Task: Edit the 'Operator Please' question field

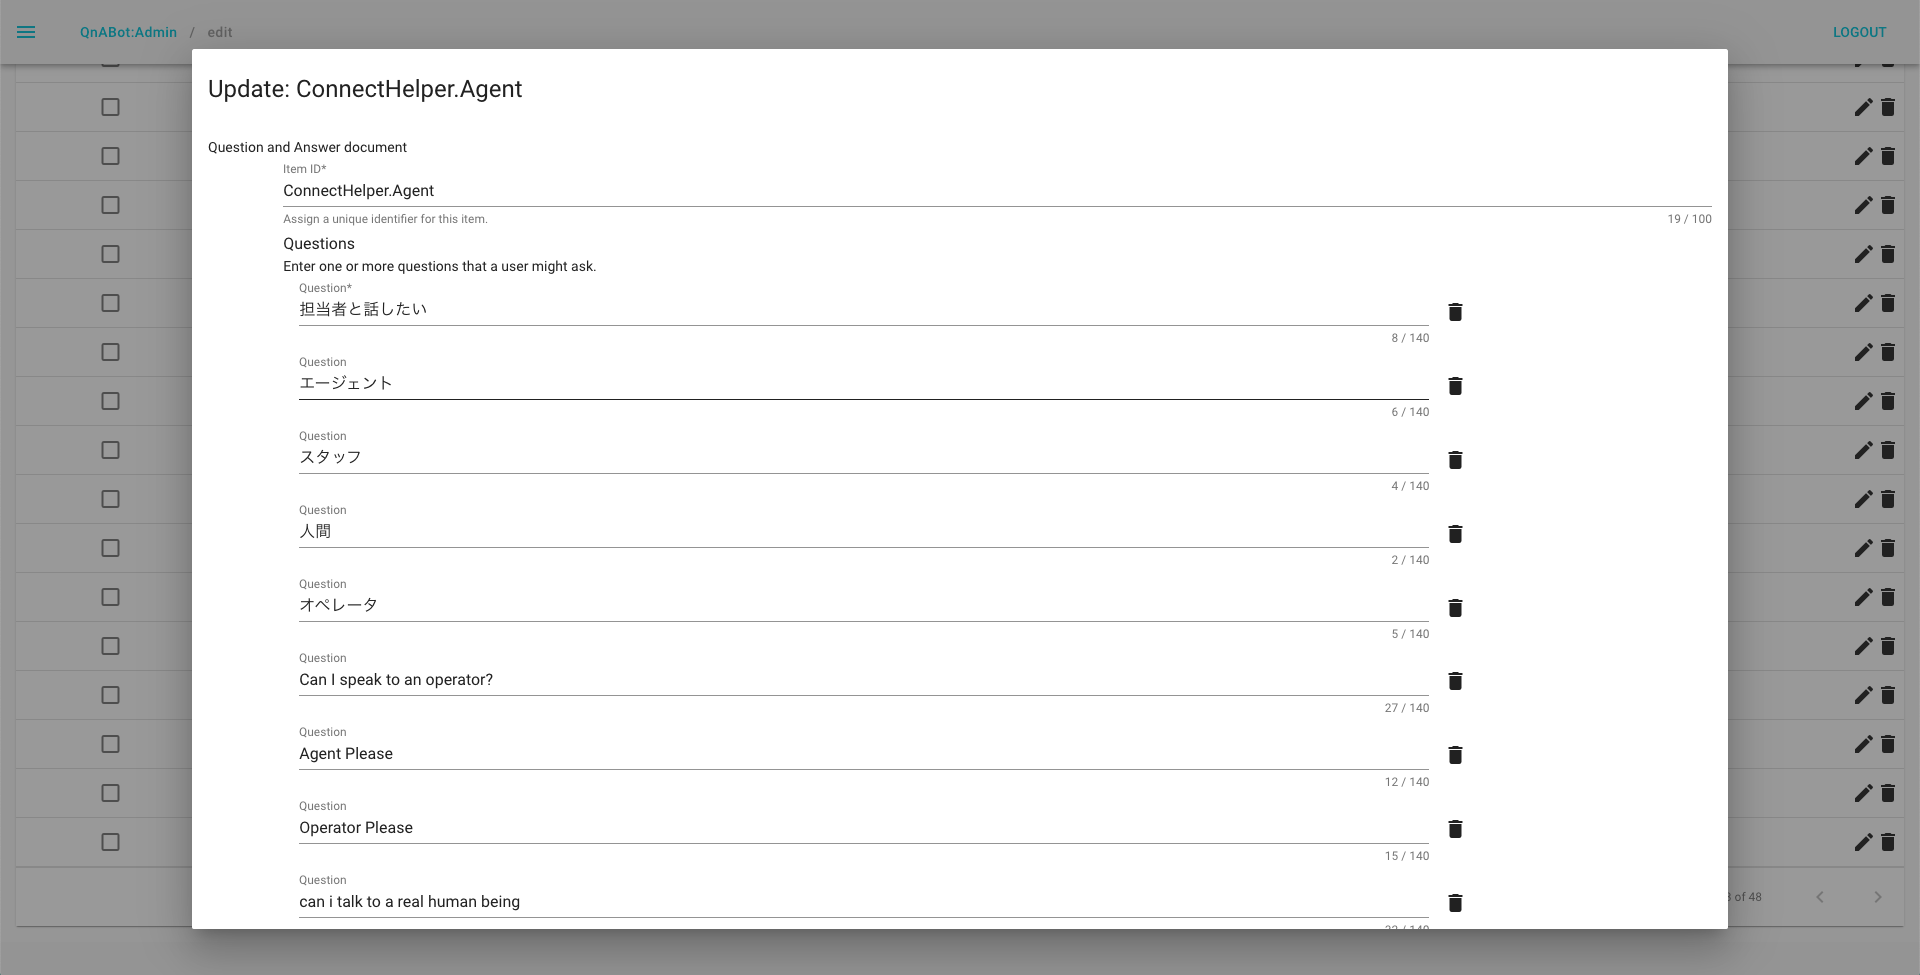Action: 864,828
